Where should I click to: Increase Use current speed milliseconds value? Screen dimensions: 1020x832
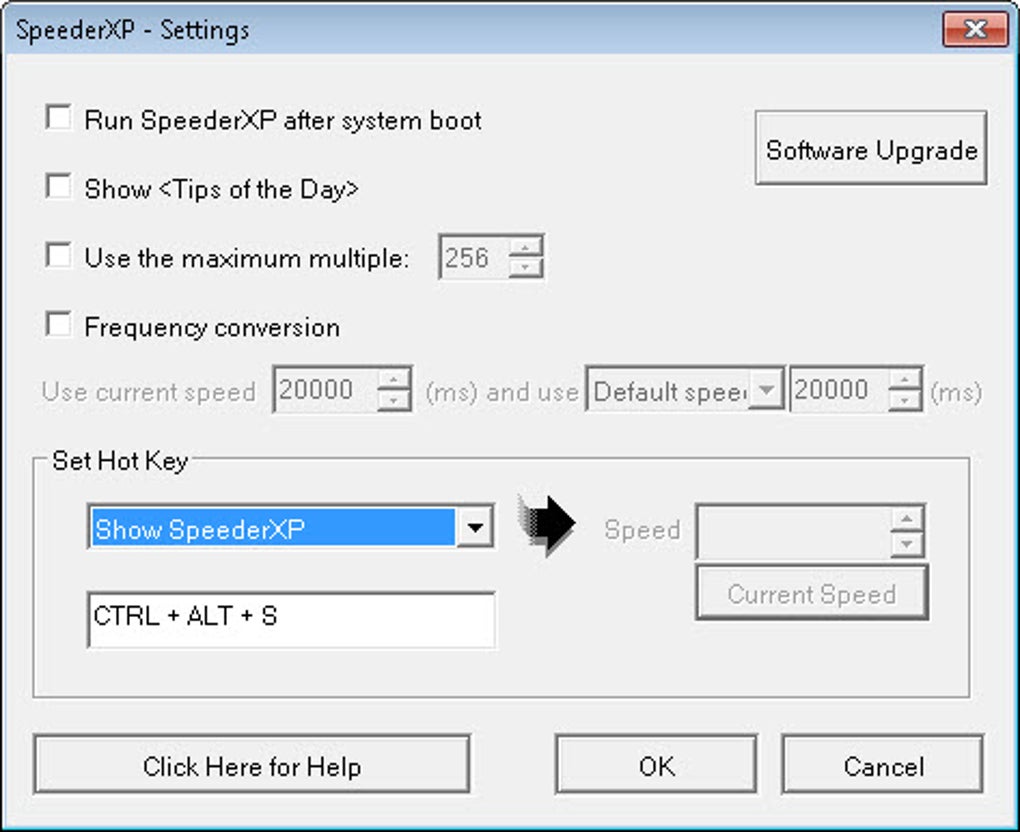(x=396, y=380)
